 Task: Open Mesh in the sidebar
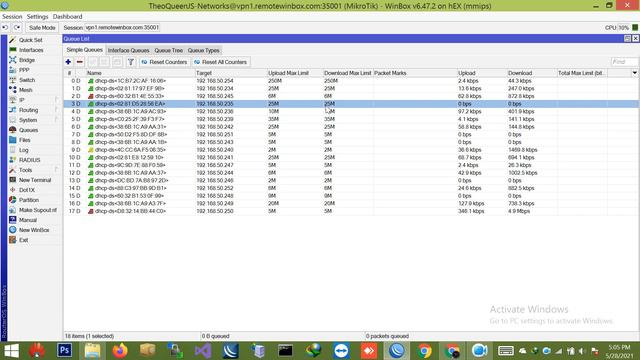(25, 90)
